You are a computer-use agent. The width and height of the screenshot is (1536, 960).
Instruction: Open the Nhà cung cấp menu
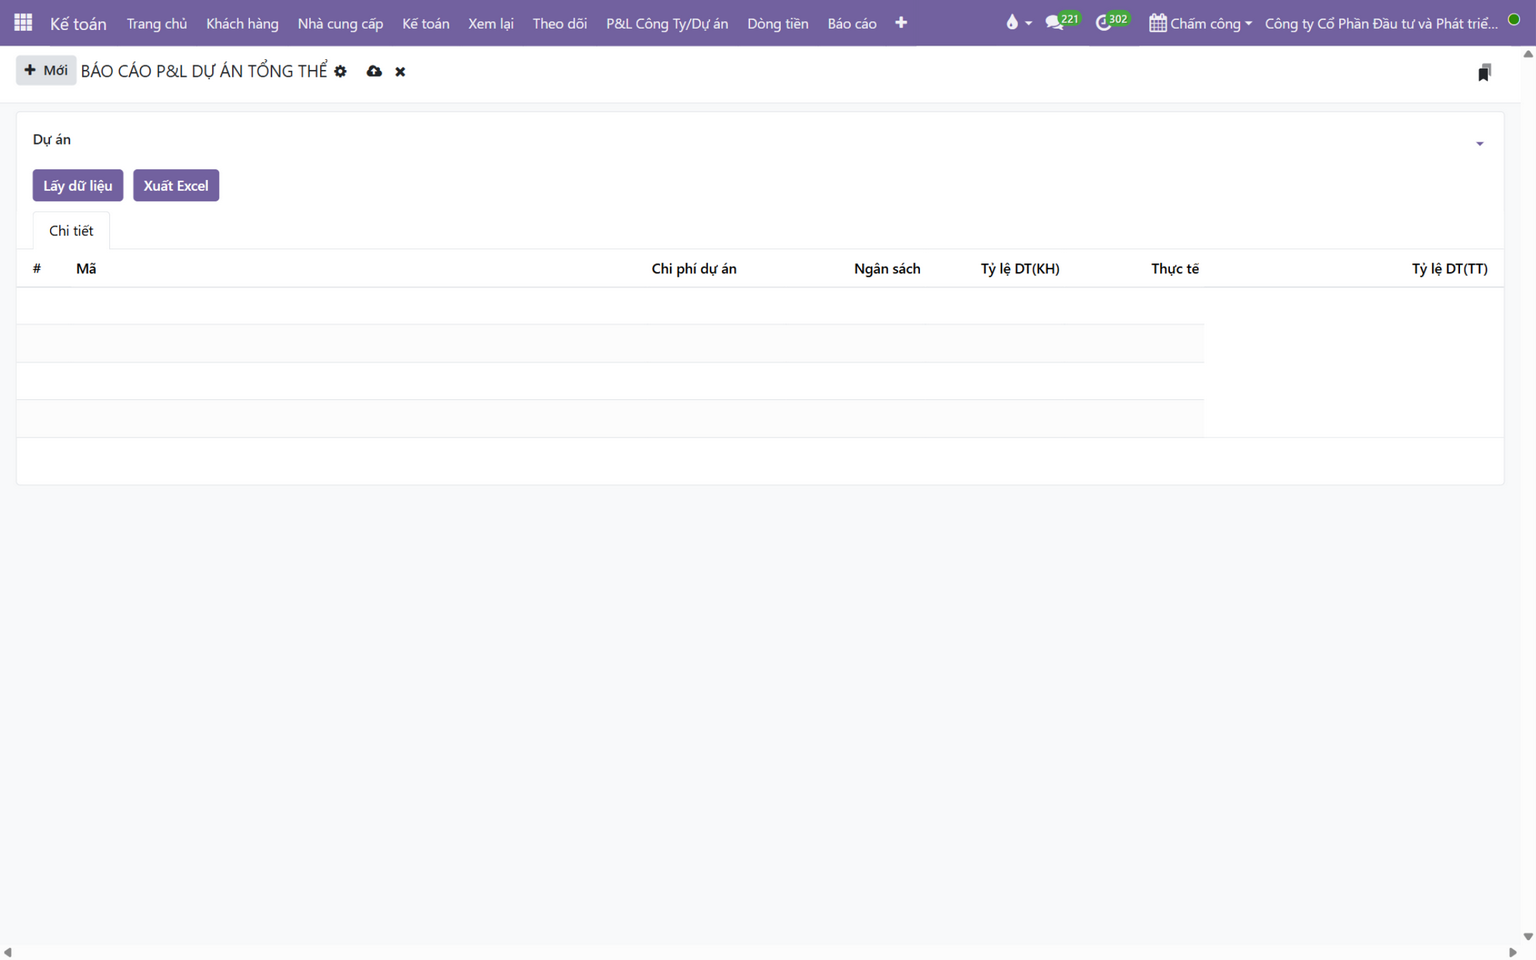click(340, 23)
